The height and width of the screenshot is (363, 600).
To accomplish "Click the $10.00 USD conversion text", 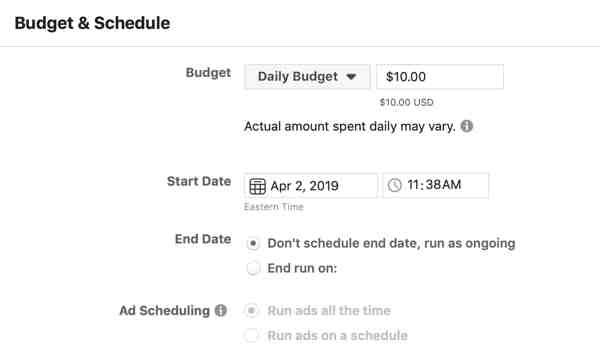I will pos(406,102).
